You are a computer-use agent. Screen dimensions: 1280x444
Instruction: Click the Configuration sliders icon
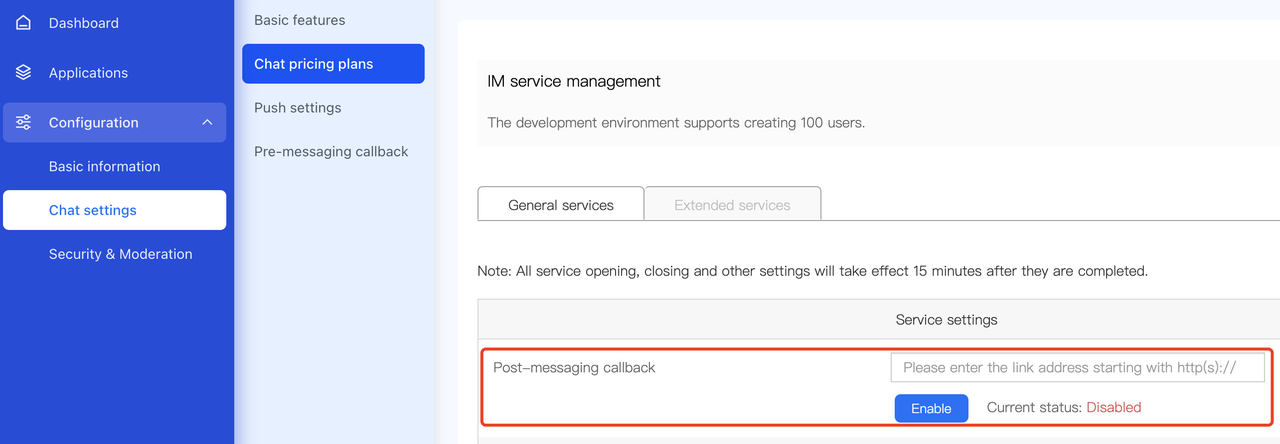24,123
